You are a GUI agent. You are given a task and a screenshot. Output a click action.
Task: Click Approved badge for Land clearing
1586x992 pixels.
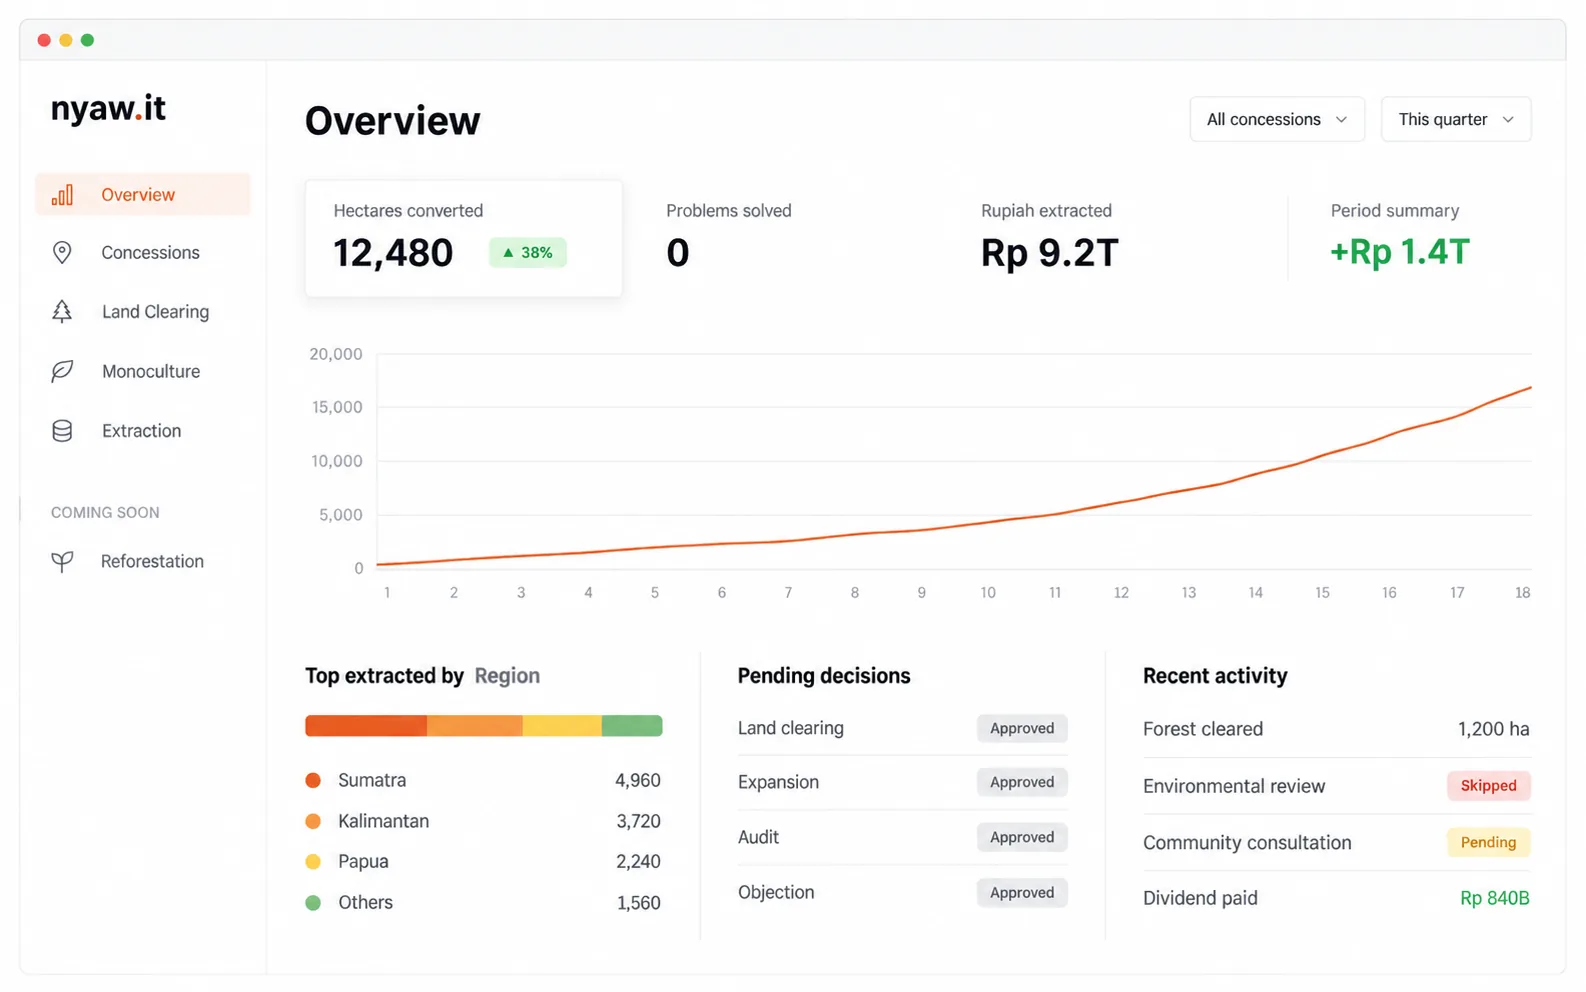click(1022, 728)
